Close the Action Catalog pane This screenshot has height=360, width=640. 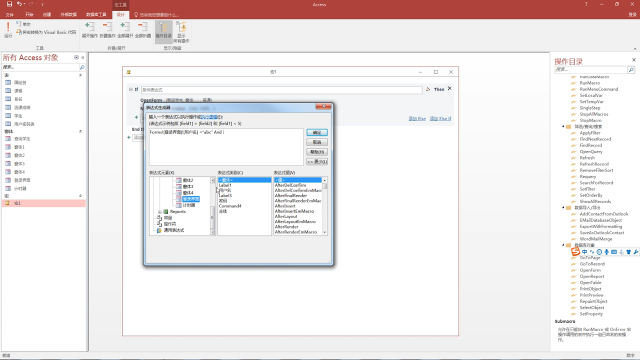tap(633, 60)
